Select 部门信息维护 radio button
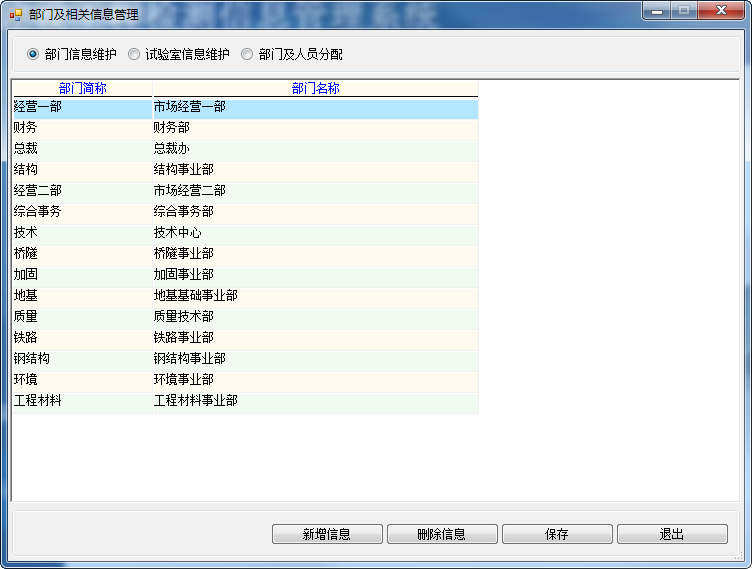Screen dimensions: 752x569 coord(34,54)
